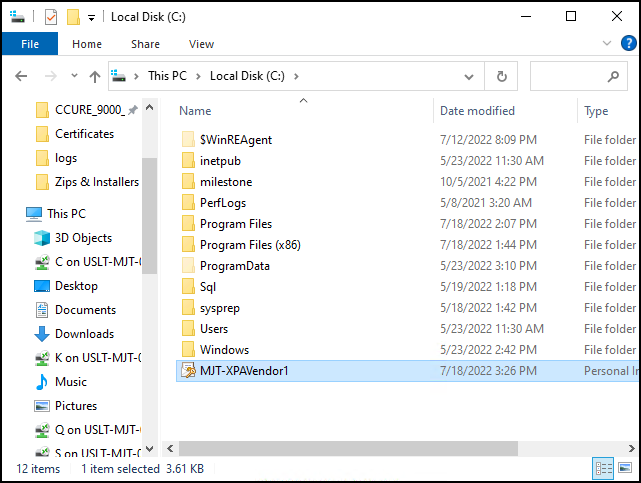Click the Properties icon in quick access toolbar
The image size is (641, 483).
51,17
